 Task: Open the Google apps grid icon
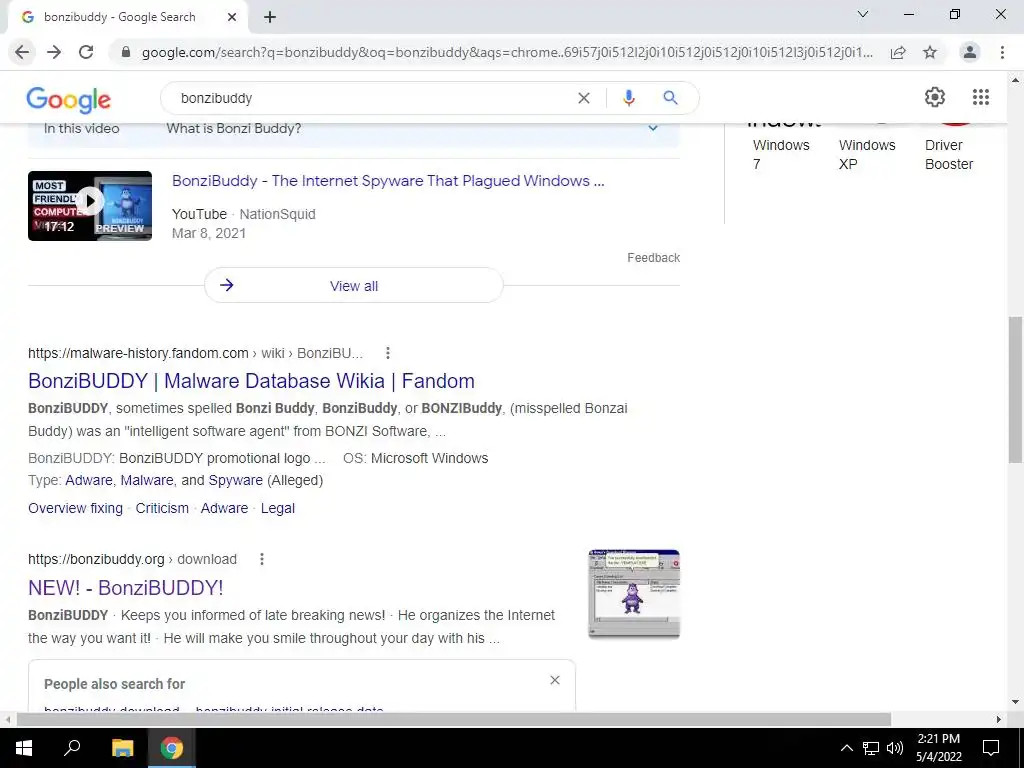pos(980,97)
